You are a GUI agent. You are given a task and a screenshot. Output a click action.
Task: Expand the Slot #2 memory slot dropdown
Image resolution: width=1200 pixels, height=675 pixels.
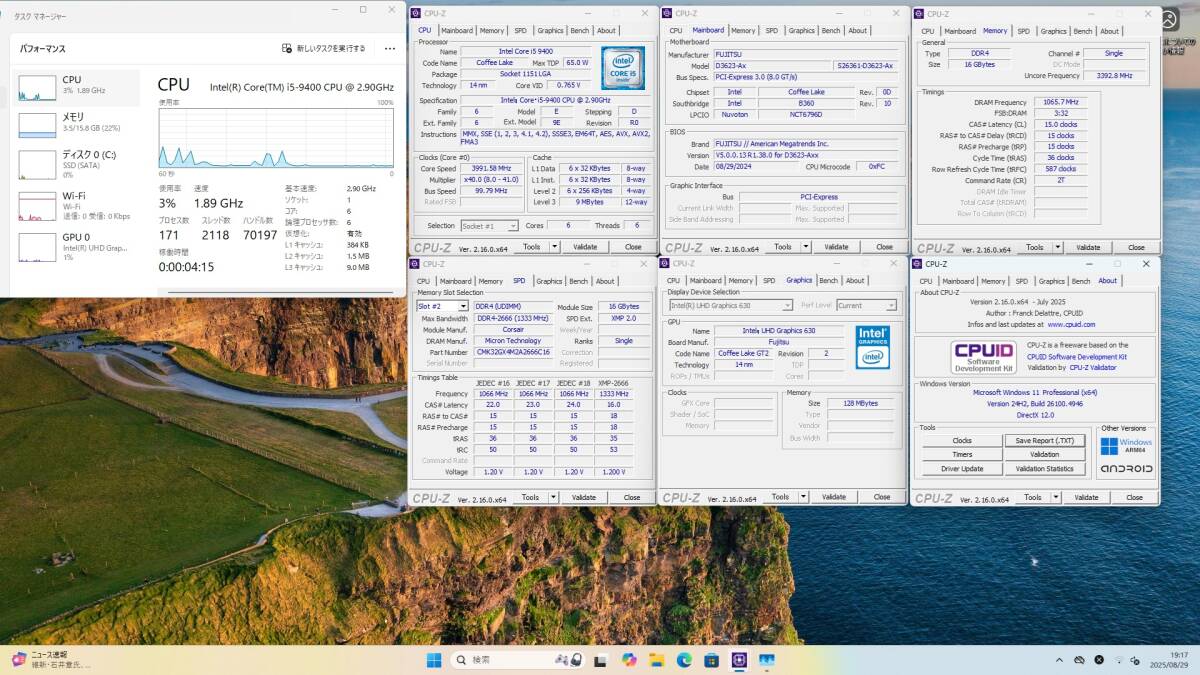442,306
